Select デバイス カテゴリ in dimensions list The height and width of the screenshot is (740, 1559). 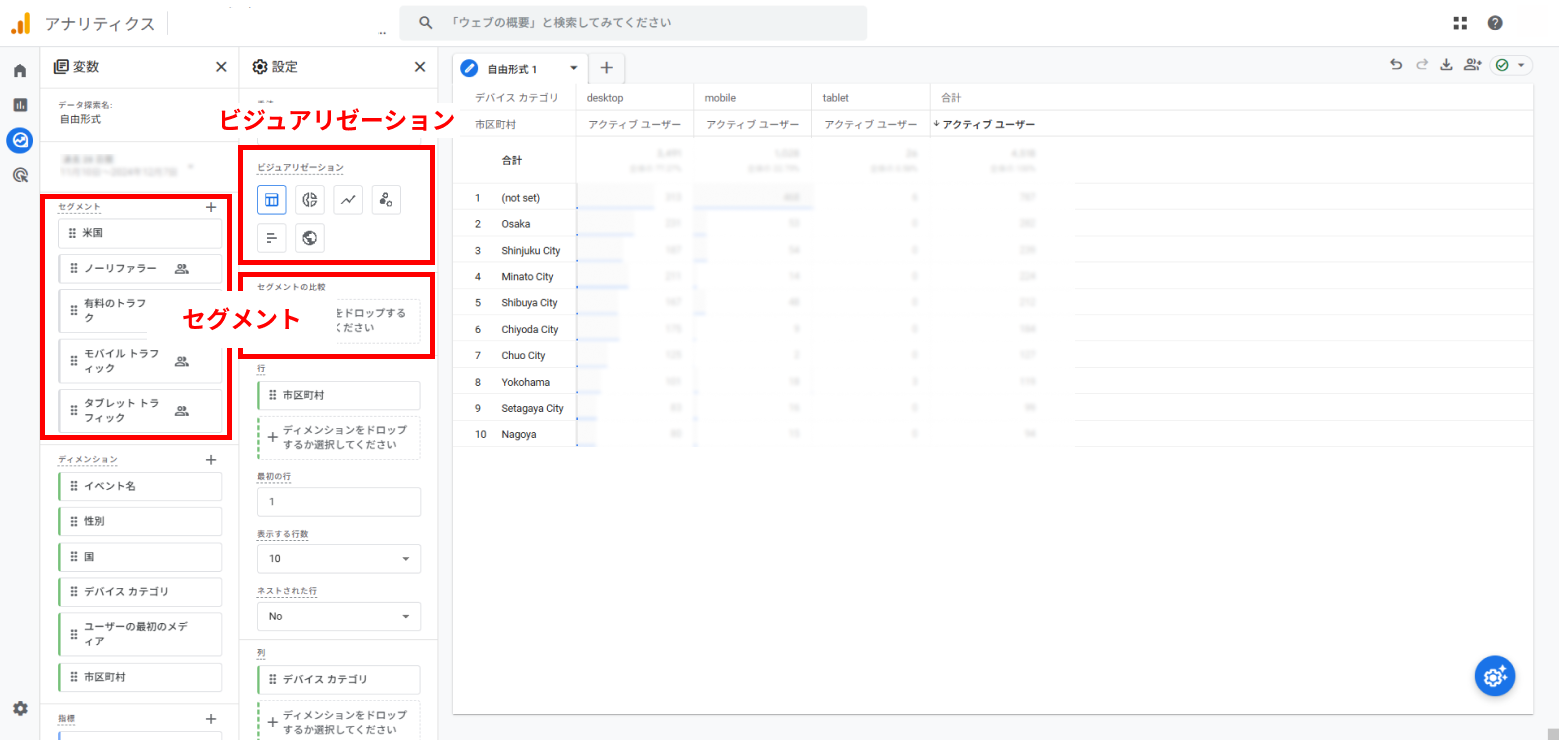click(140, 591)
